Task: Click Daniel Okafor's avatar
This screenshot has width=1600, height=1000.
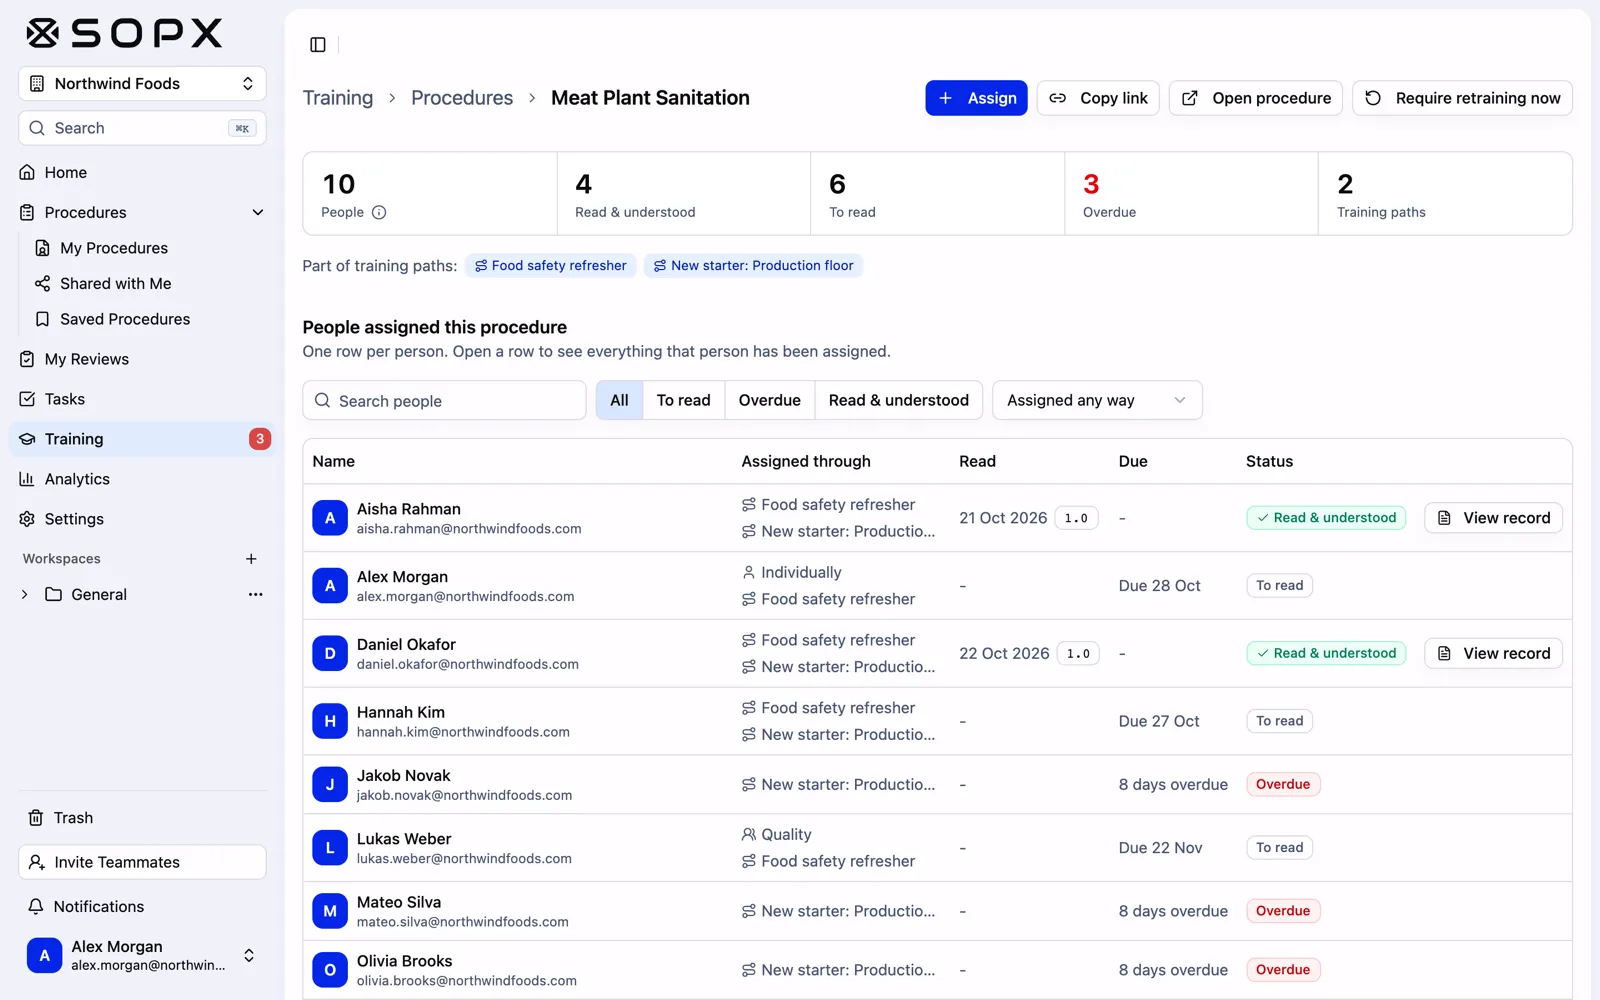Action: 330,654
